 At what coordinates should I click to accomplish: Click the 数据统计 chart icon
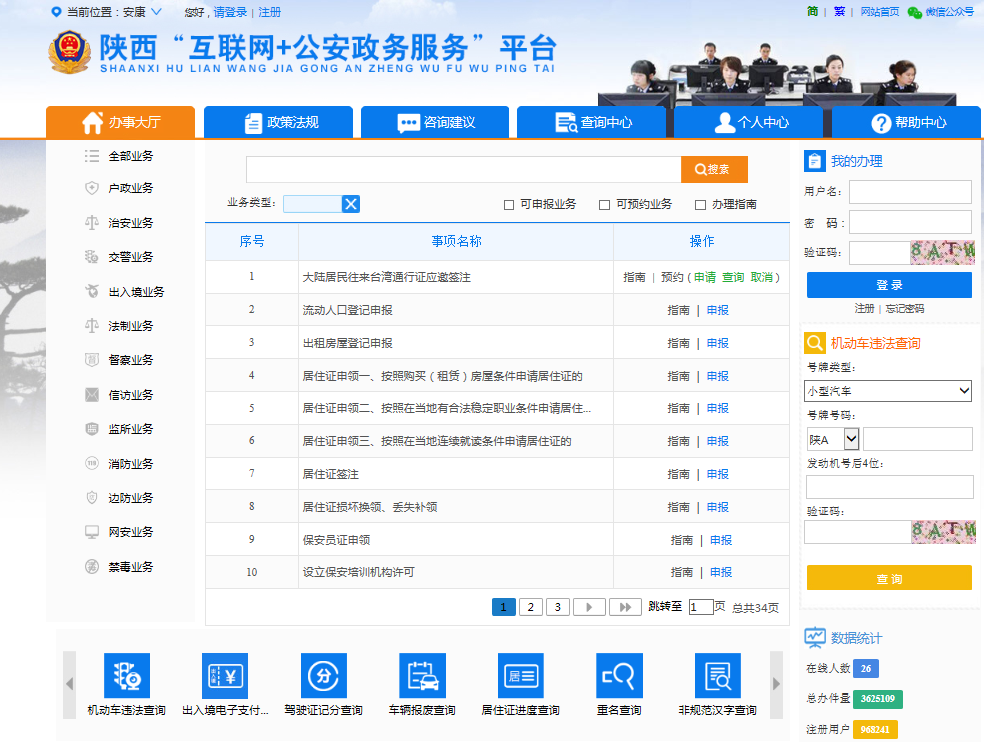click(x=815, y=638)
